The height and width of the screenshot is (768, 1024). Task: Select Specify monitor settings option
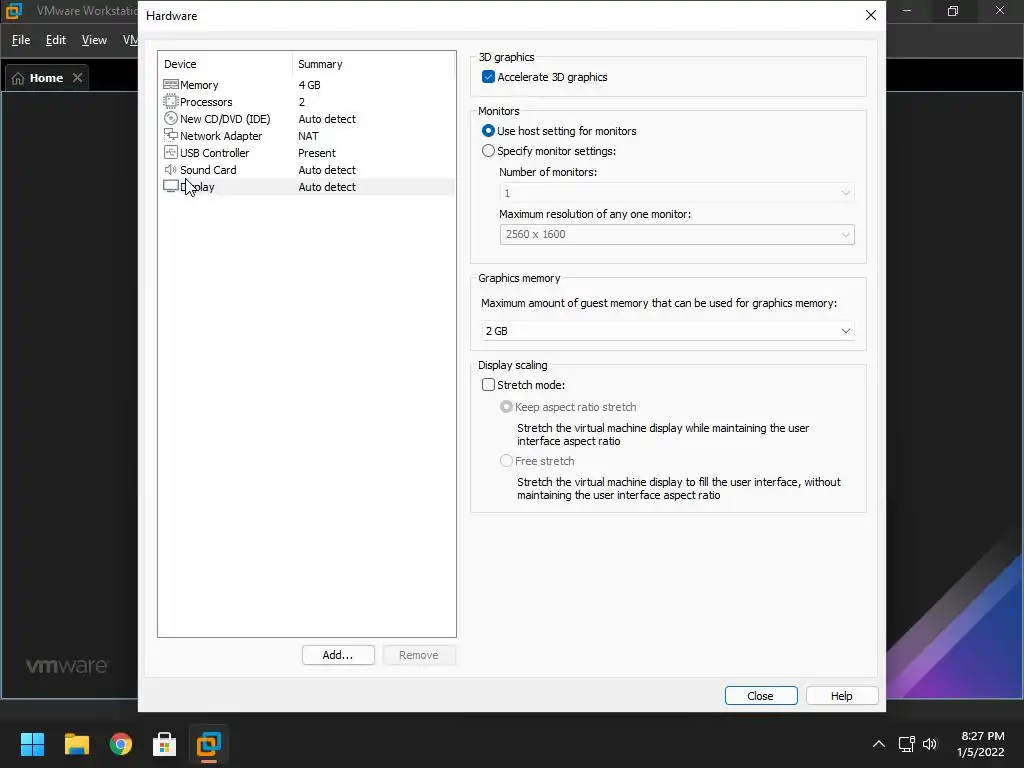coord(488,151)
